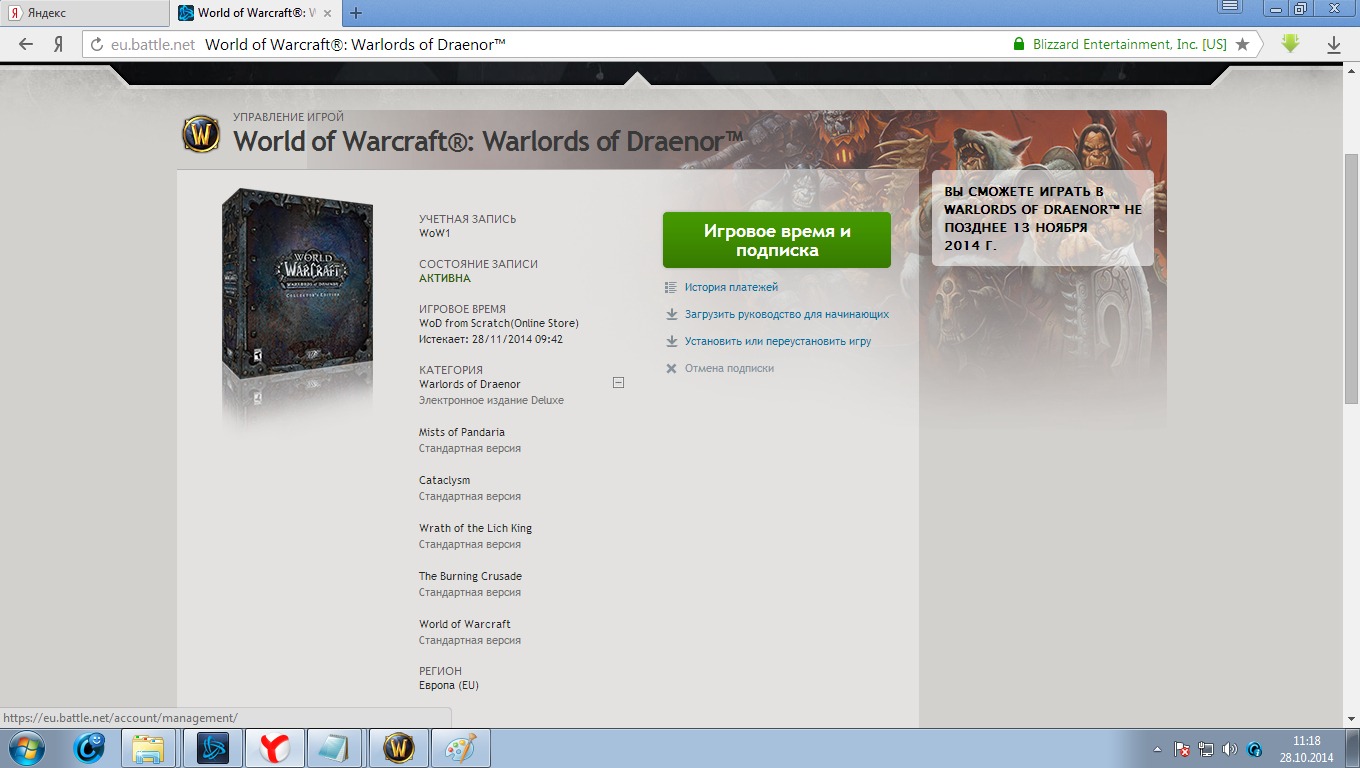
Task: Click 'Загрузить руководство для начинающих' link
Action: click(x=787, y=314)
